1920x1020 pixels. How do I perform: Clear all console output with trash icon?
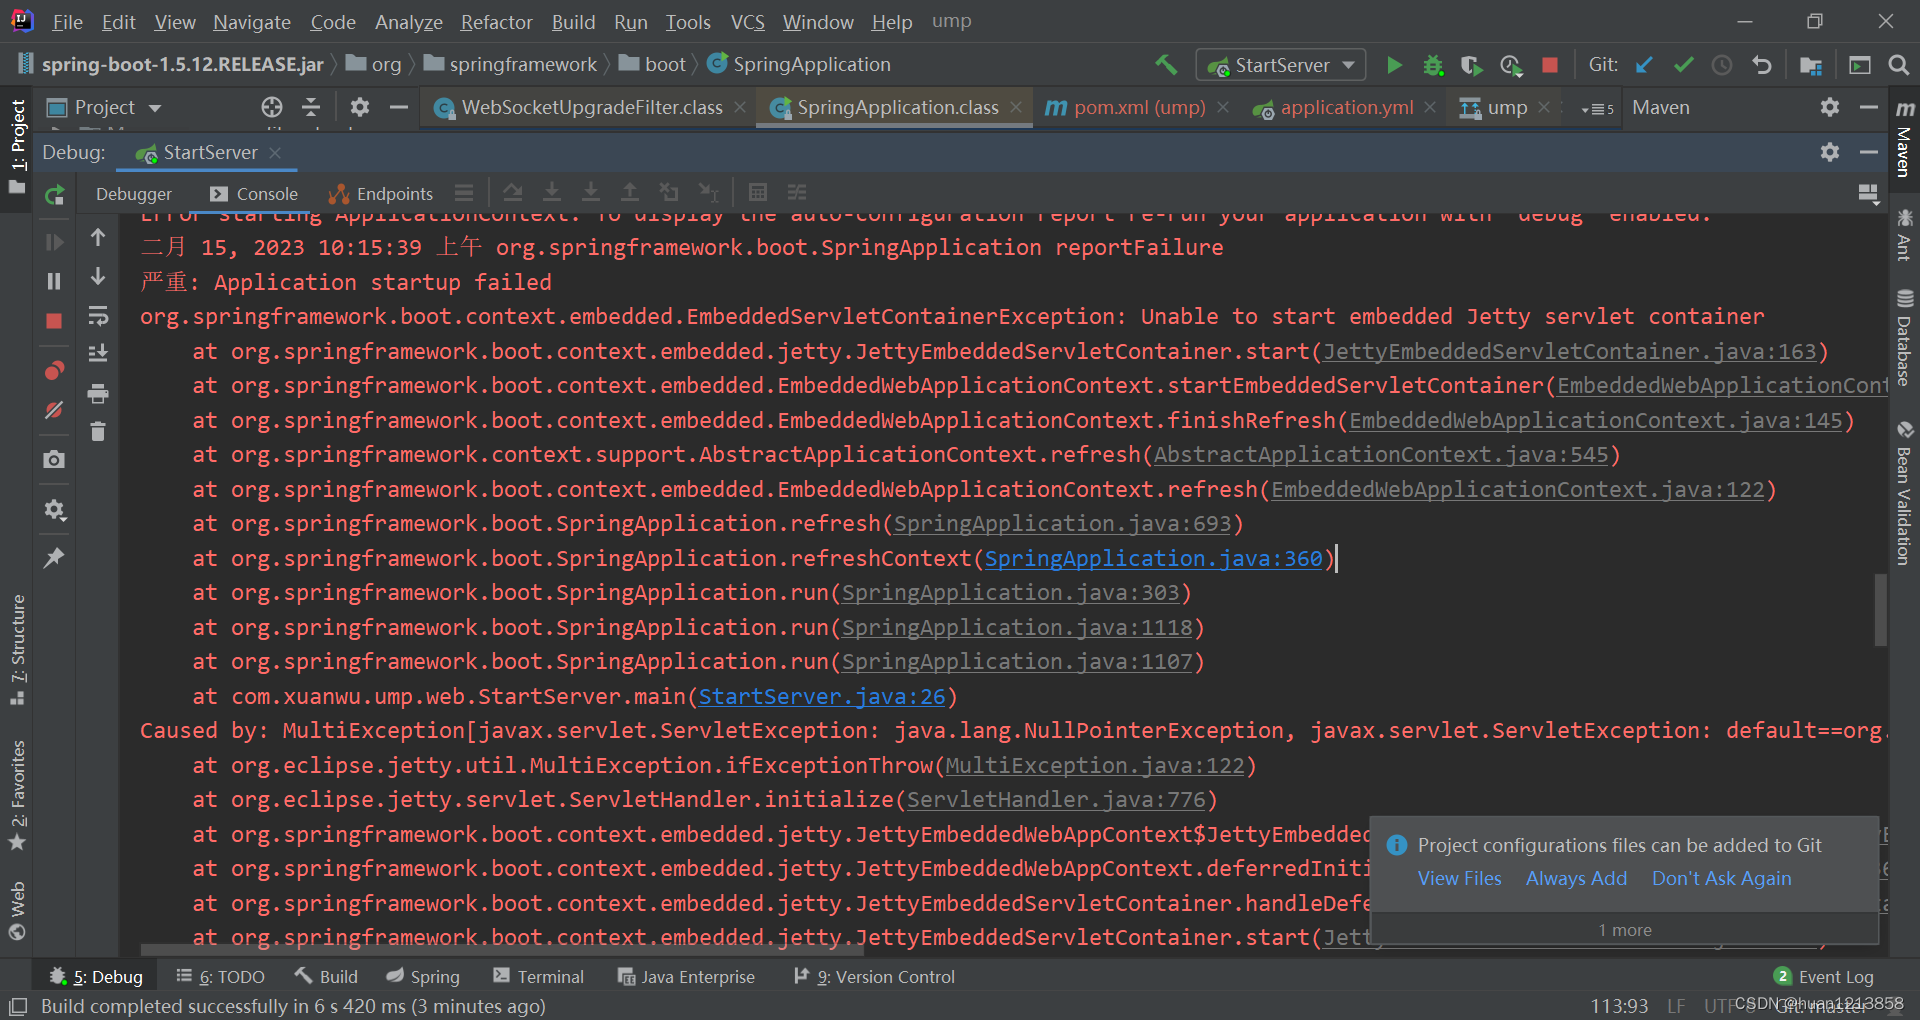[x=98, y=431]
